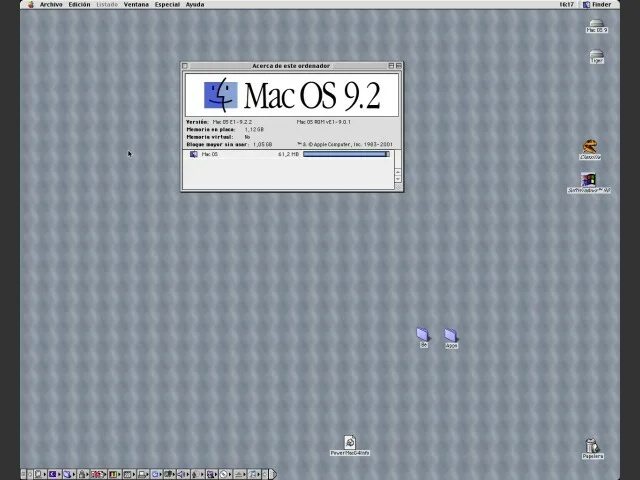640x480 pixels.
Task: Click the Acerca de este ordenador title bar
Action: pyautogui.click(x=291, y=66)
